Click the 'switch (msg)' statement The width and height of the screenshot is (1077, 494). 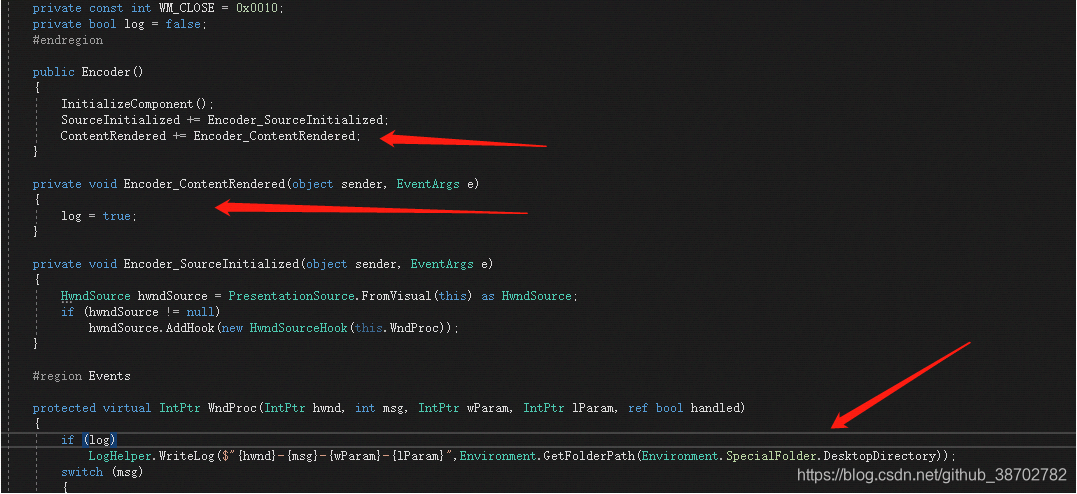point(101,472)
